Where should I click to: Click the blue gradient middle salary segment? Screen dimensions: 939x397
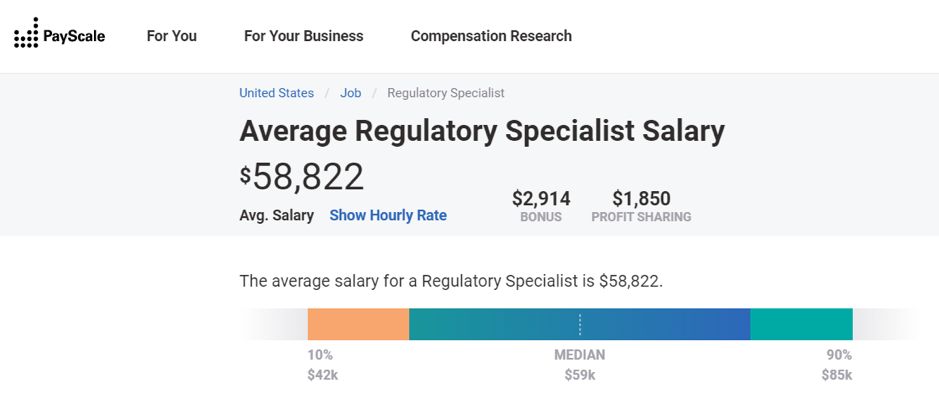click(580, 324)
